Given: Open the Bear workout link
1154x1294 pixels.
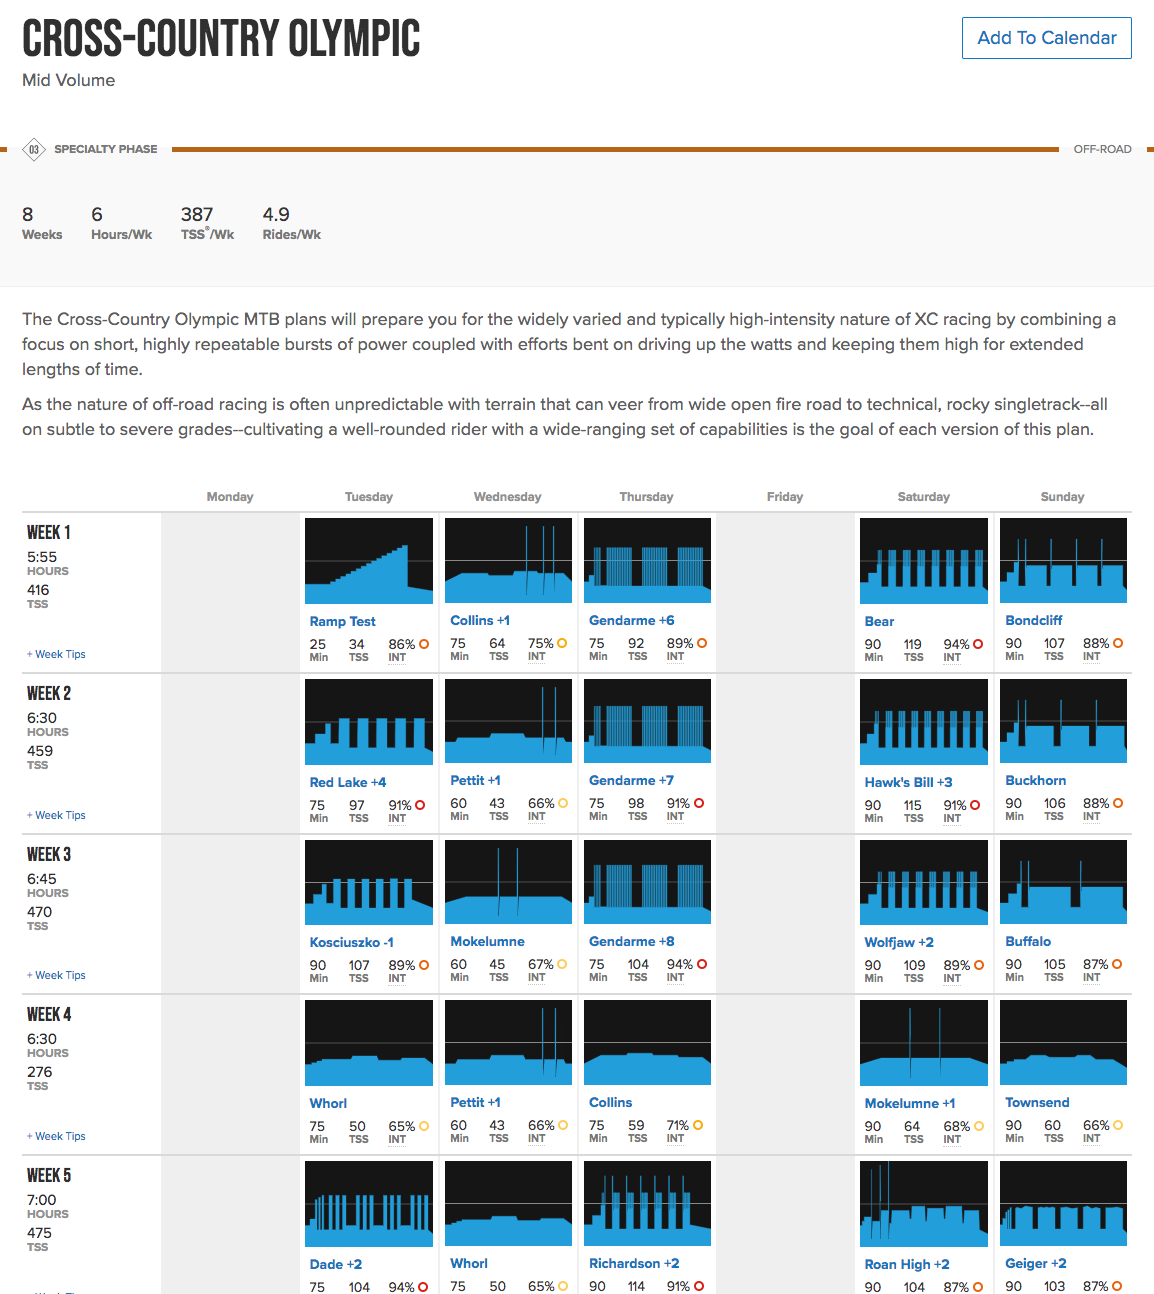Looking at the screenshot, I should coord(879,621).
